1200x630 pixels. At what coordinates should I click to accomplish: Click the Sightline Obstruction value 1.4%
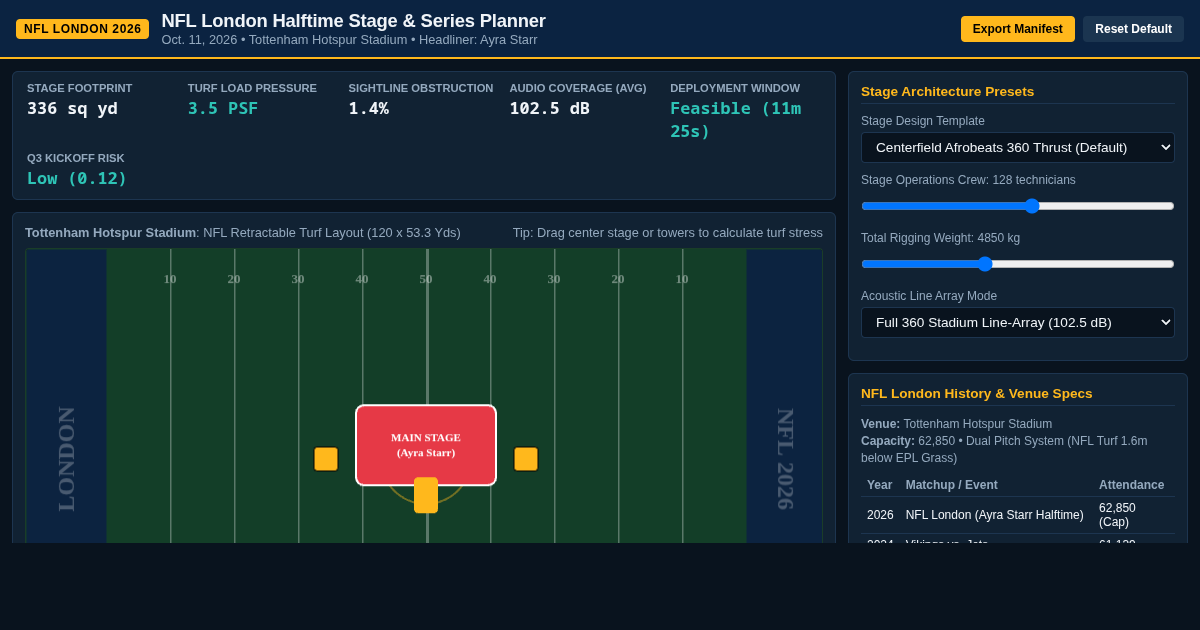(369, 108)
